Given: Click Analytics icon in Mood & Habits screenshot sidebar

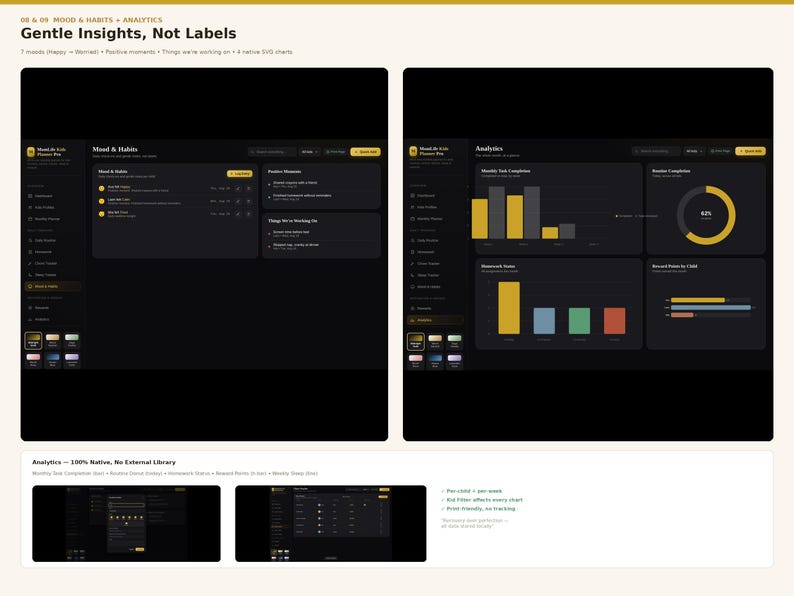Looking at the screenshot, I should 30,320.
